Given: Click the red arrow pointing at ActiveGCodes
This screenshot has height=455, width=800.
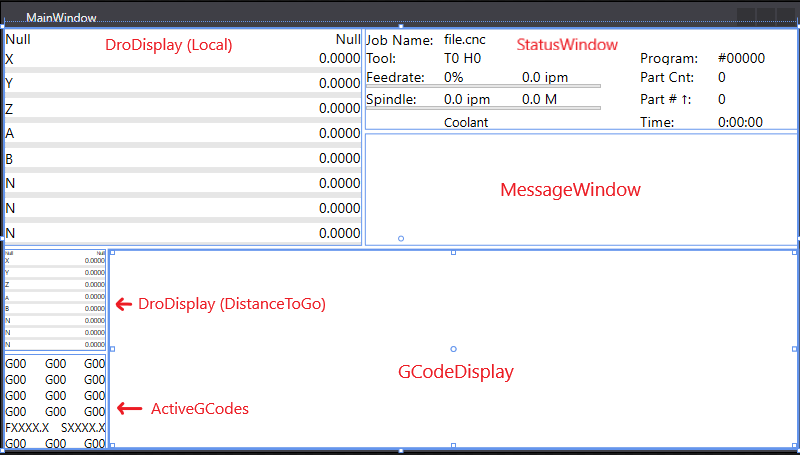Looking at the screenshot, I should click(124, 408).
